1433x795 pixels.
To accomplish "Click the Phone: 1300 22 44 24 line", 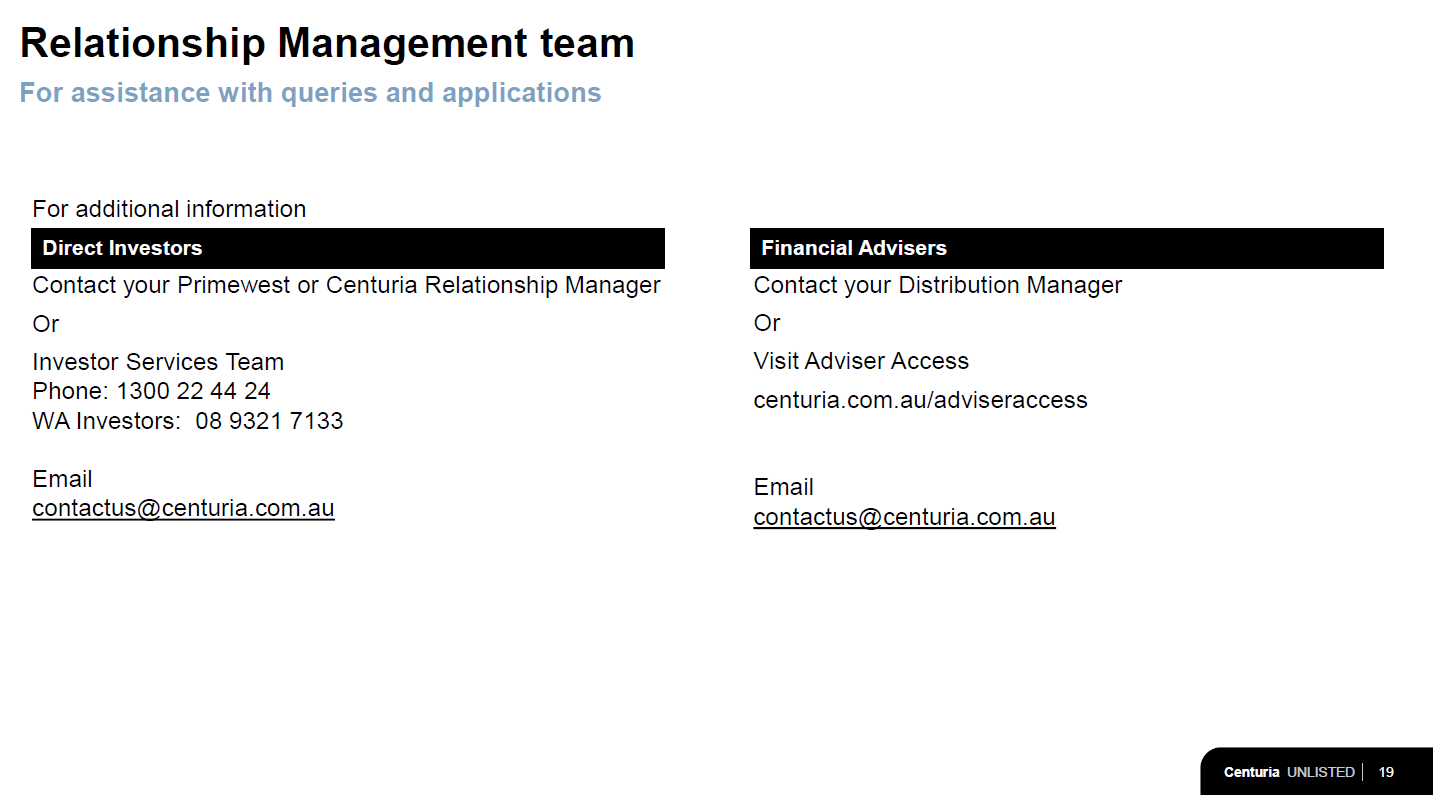I will pos(151,391).
